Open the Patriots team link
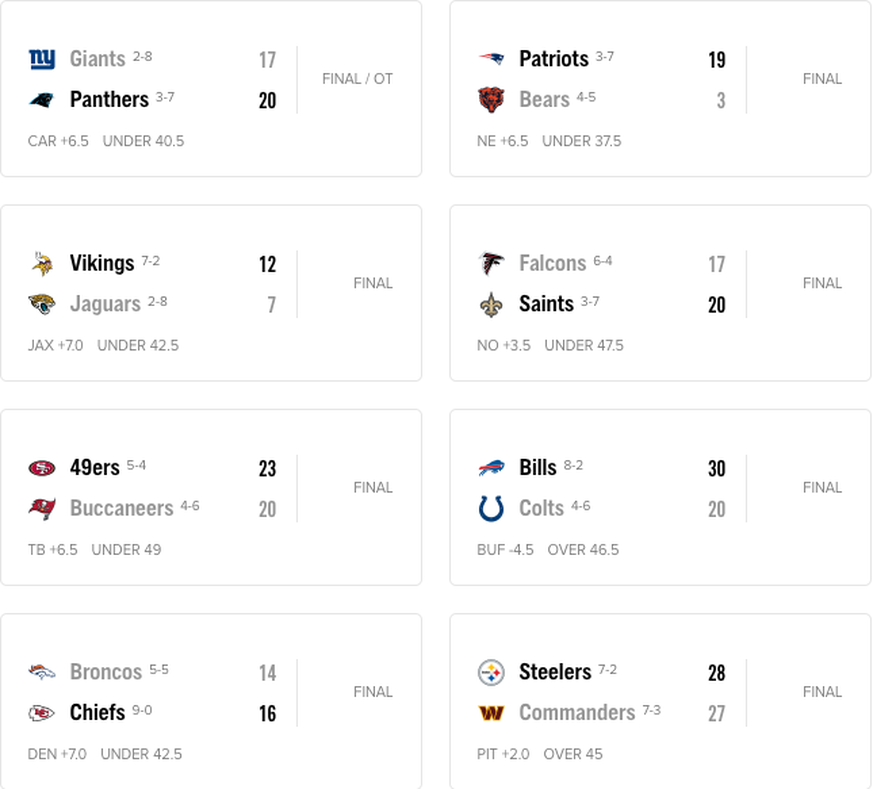873x789 pixels. click(553, 59)
